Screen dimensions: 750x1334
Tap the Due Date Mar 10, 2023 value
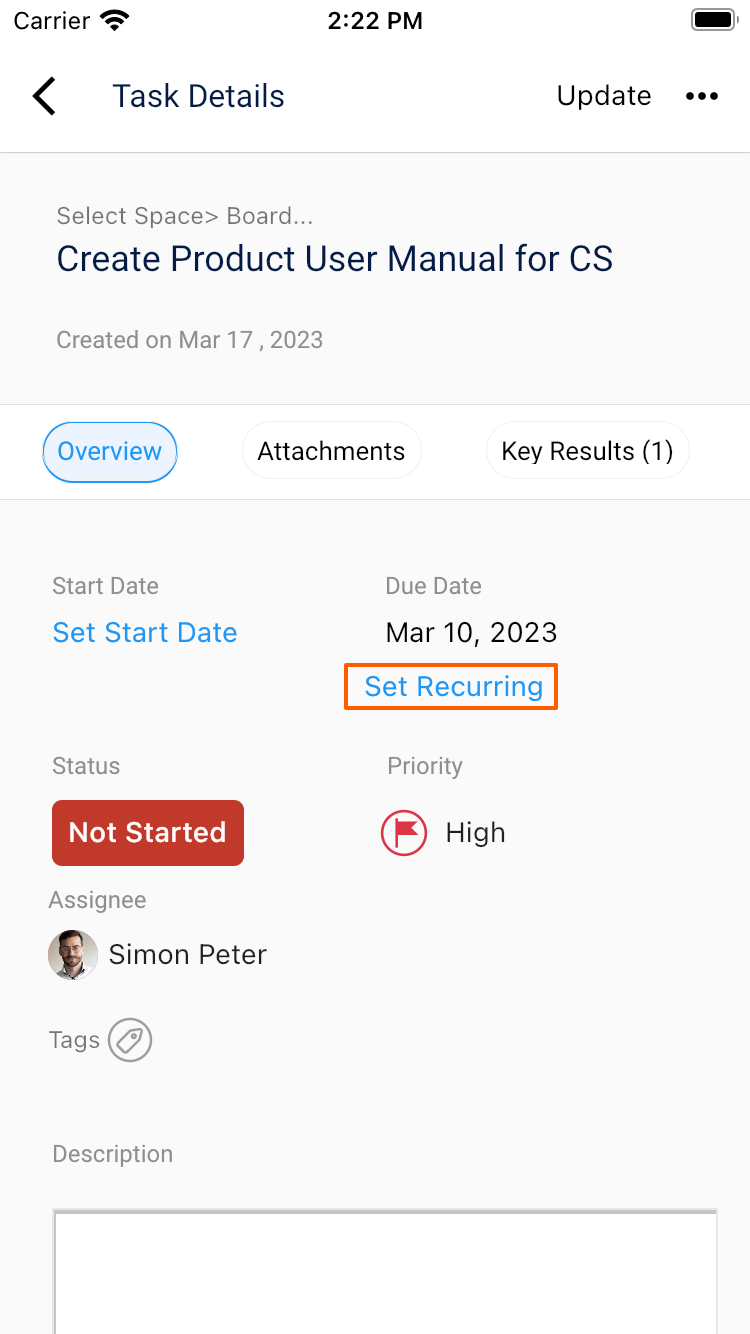point(471,632)
